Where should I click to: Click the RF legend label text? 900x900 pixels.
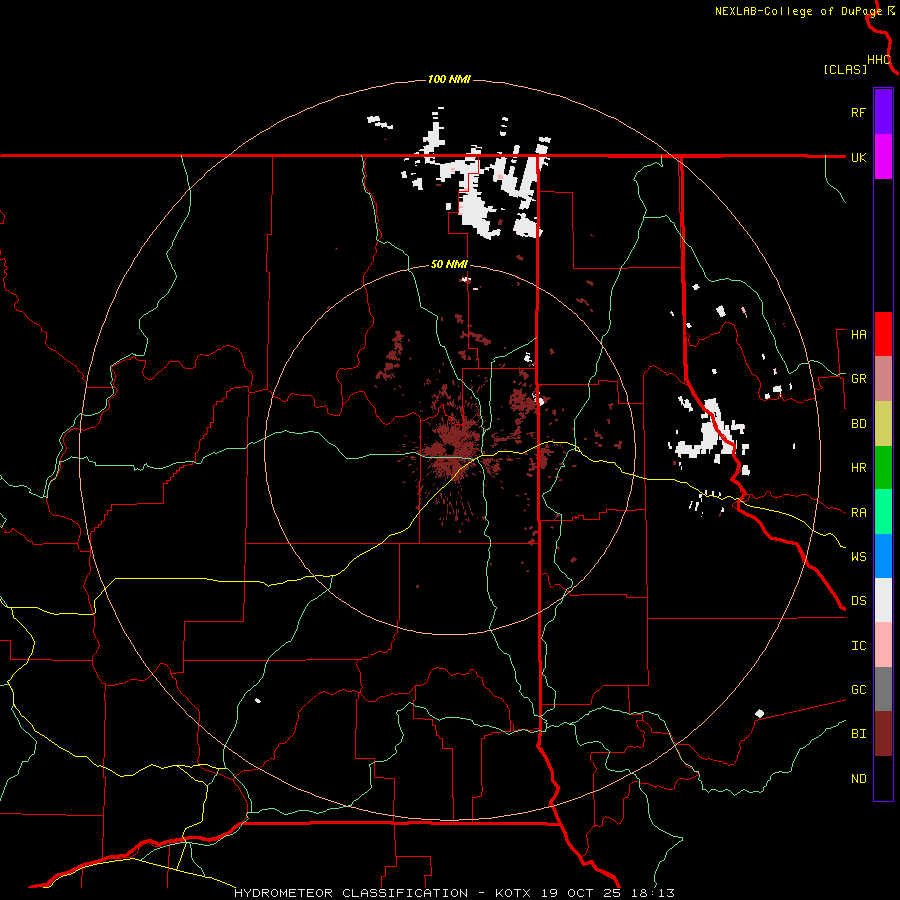coord(858,112)
